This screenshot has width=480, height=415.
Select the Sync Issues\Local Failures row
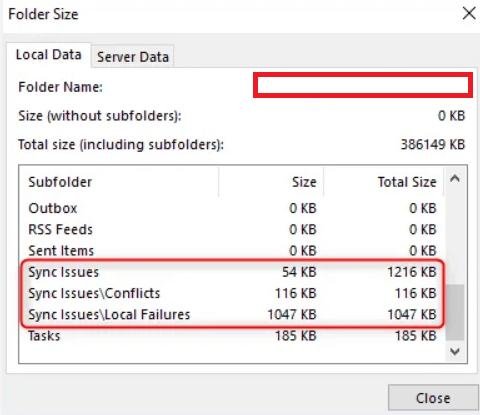[x=232, y=314]
